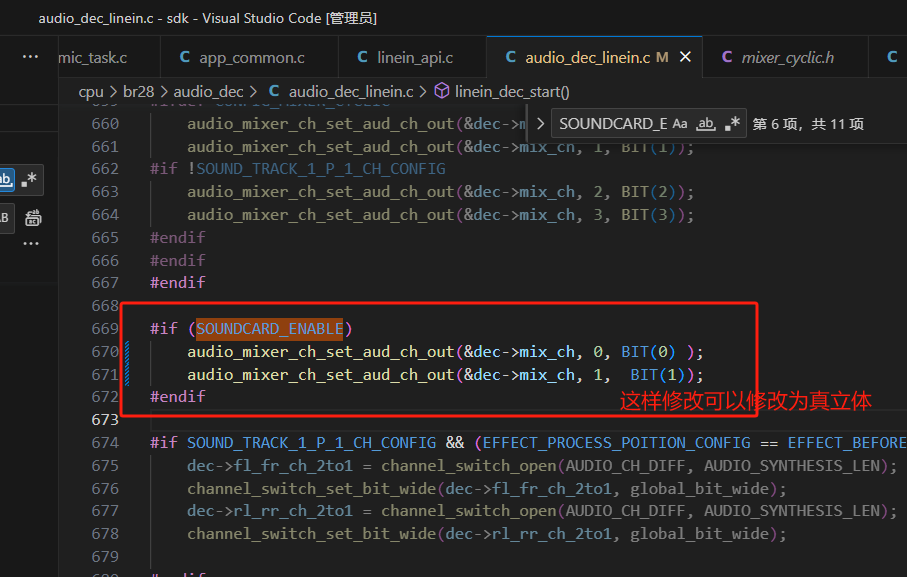Click the Replace All icon in side panel
This screenshot has height=577, width=907.
tap(33, 218)
